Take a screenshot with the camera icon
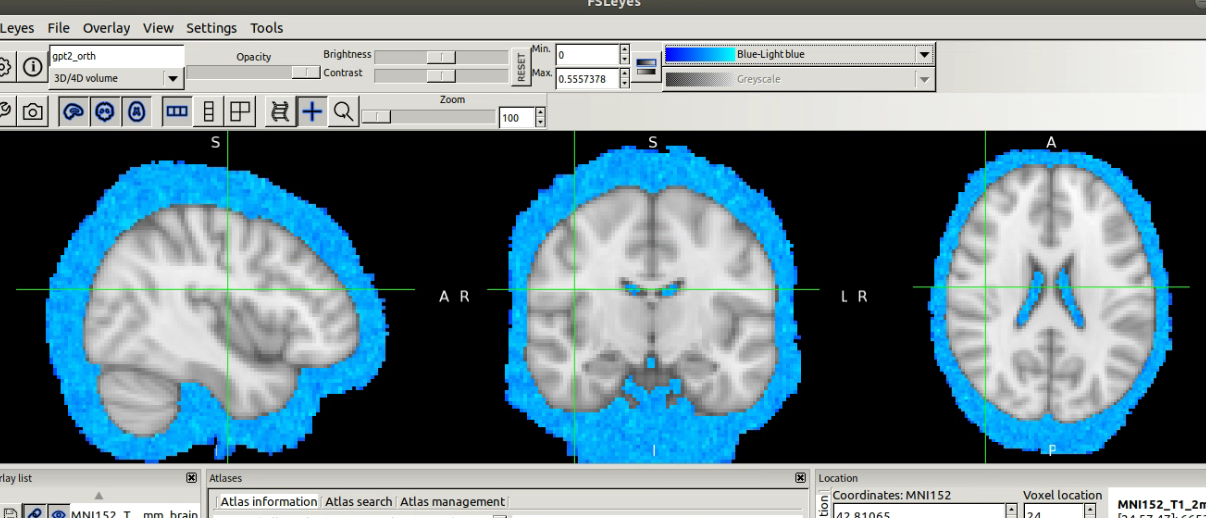1206x518 pixels. (x=33, y=112)
